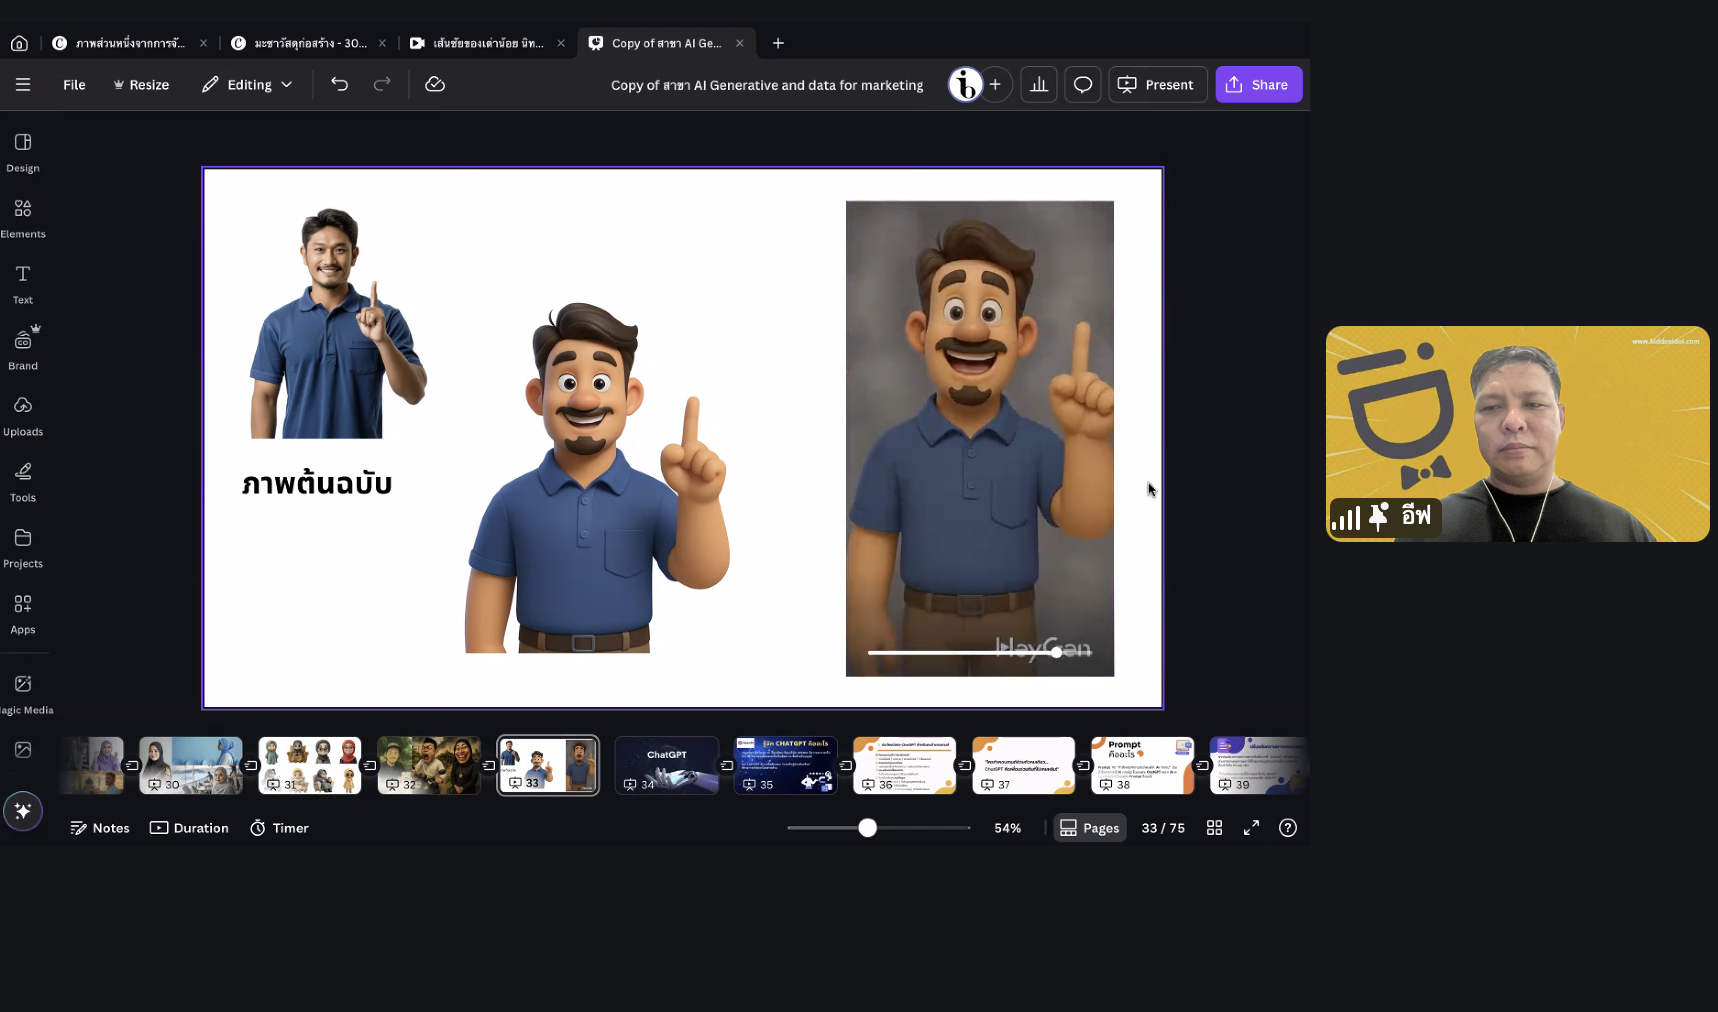Click the Undo arrow icon
This screenshot has width=1718, height=1012.
[340, 85]
